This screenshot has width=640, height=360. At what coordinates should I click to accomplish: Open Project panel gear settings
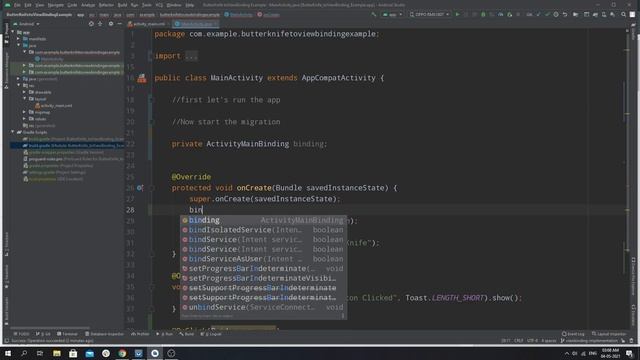point(111,24)
